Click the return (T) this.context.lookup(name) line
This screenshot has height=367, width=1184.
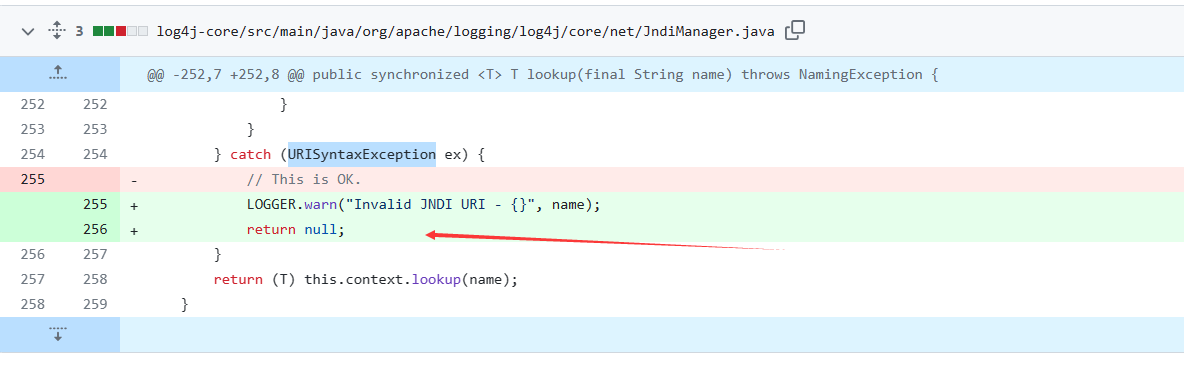point(366,279)
